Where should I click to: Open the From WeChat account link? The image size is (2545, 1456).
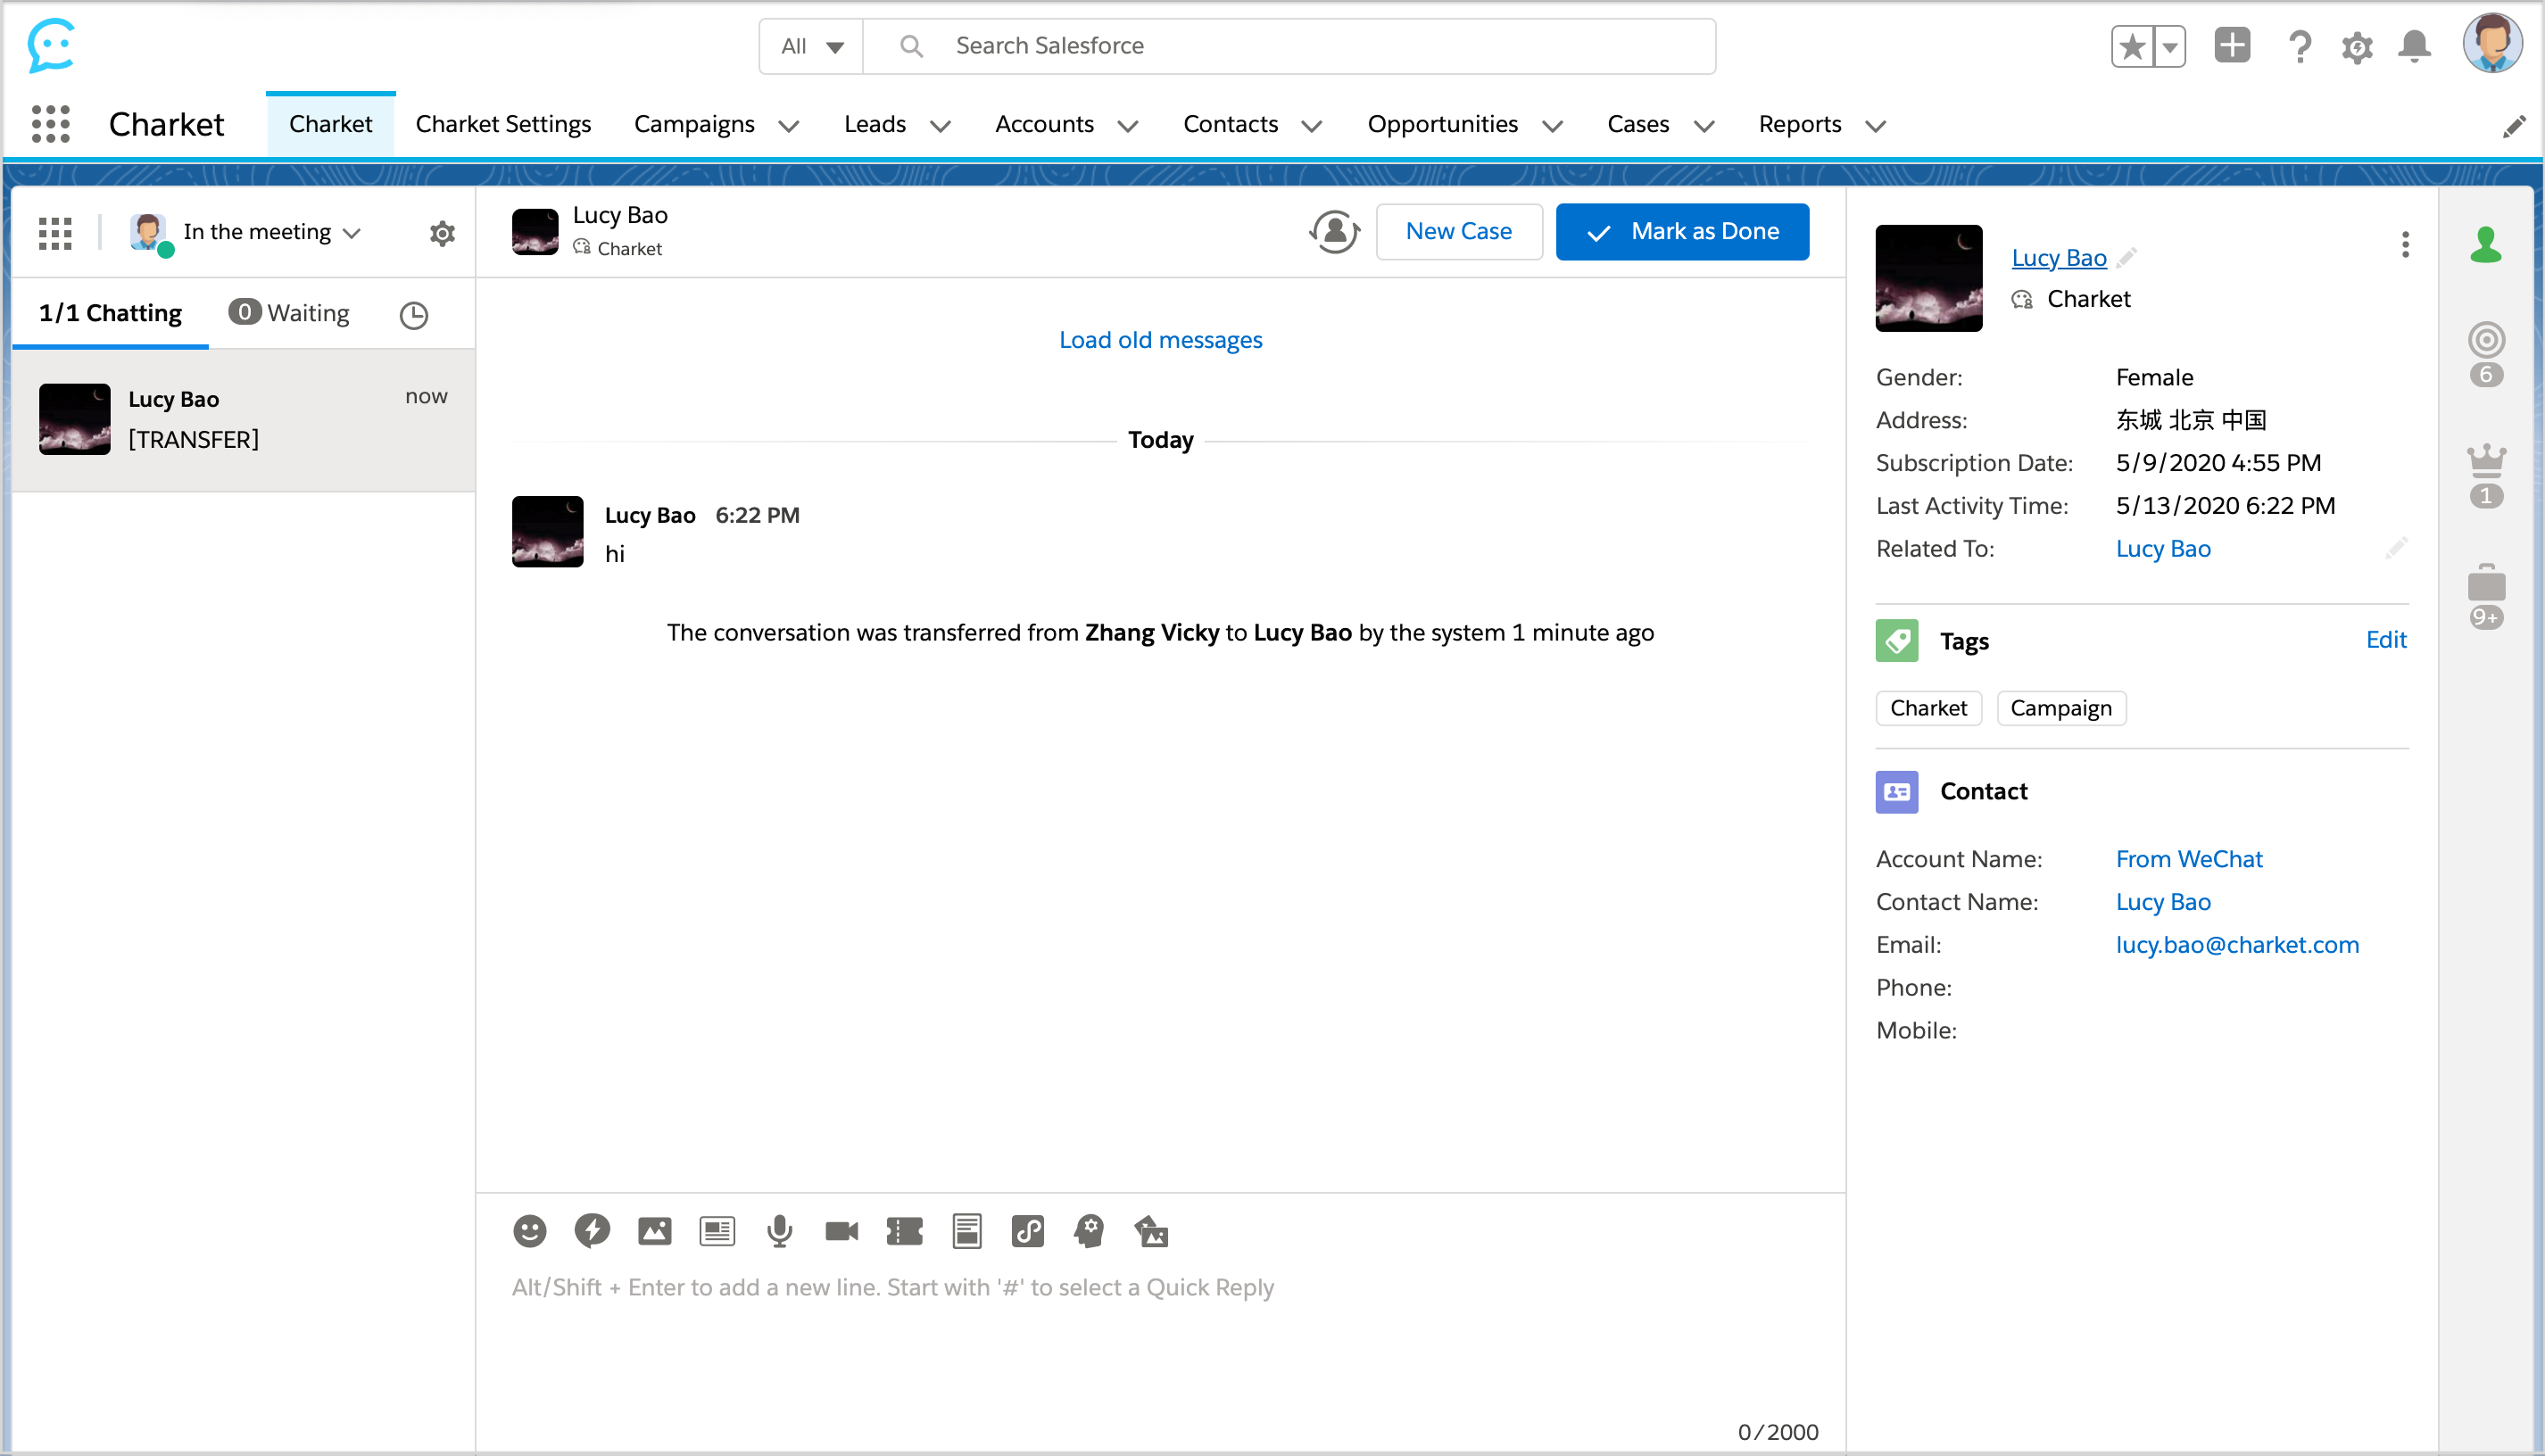[x=2188, y=859]
